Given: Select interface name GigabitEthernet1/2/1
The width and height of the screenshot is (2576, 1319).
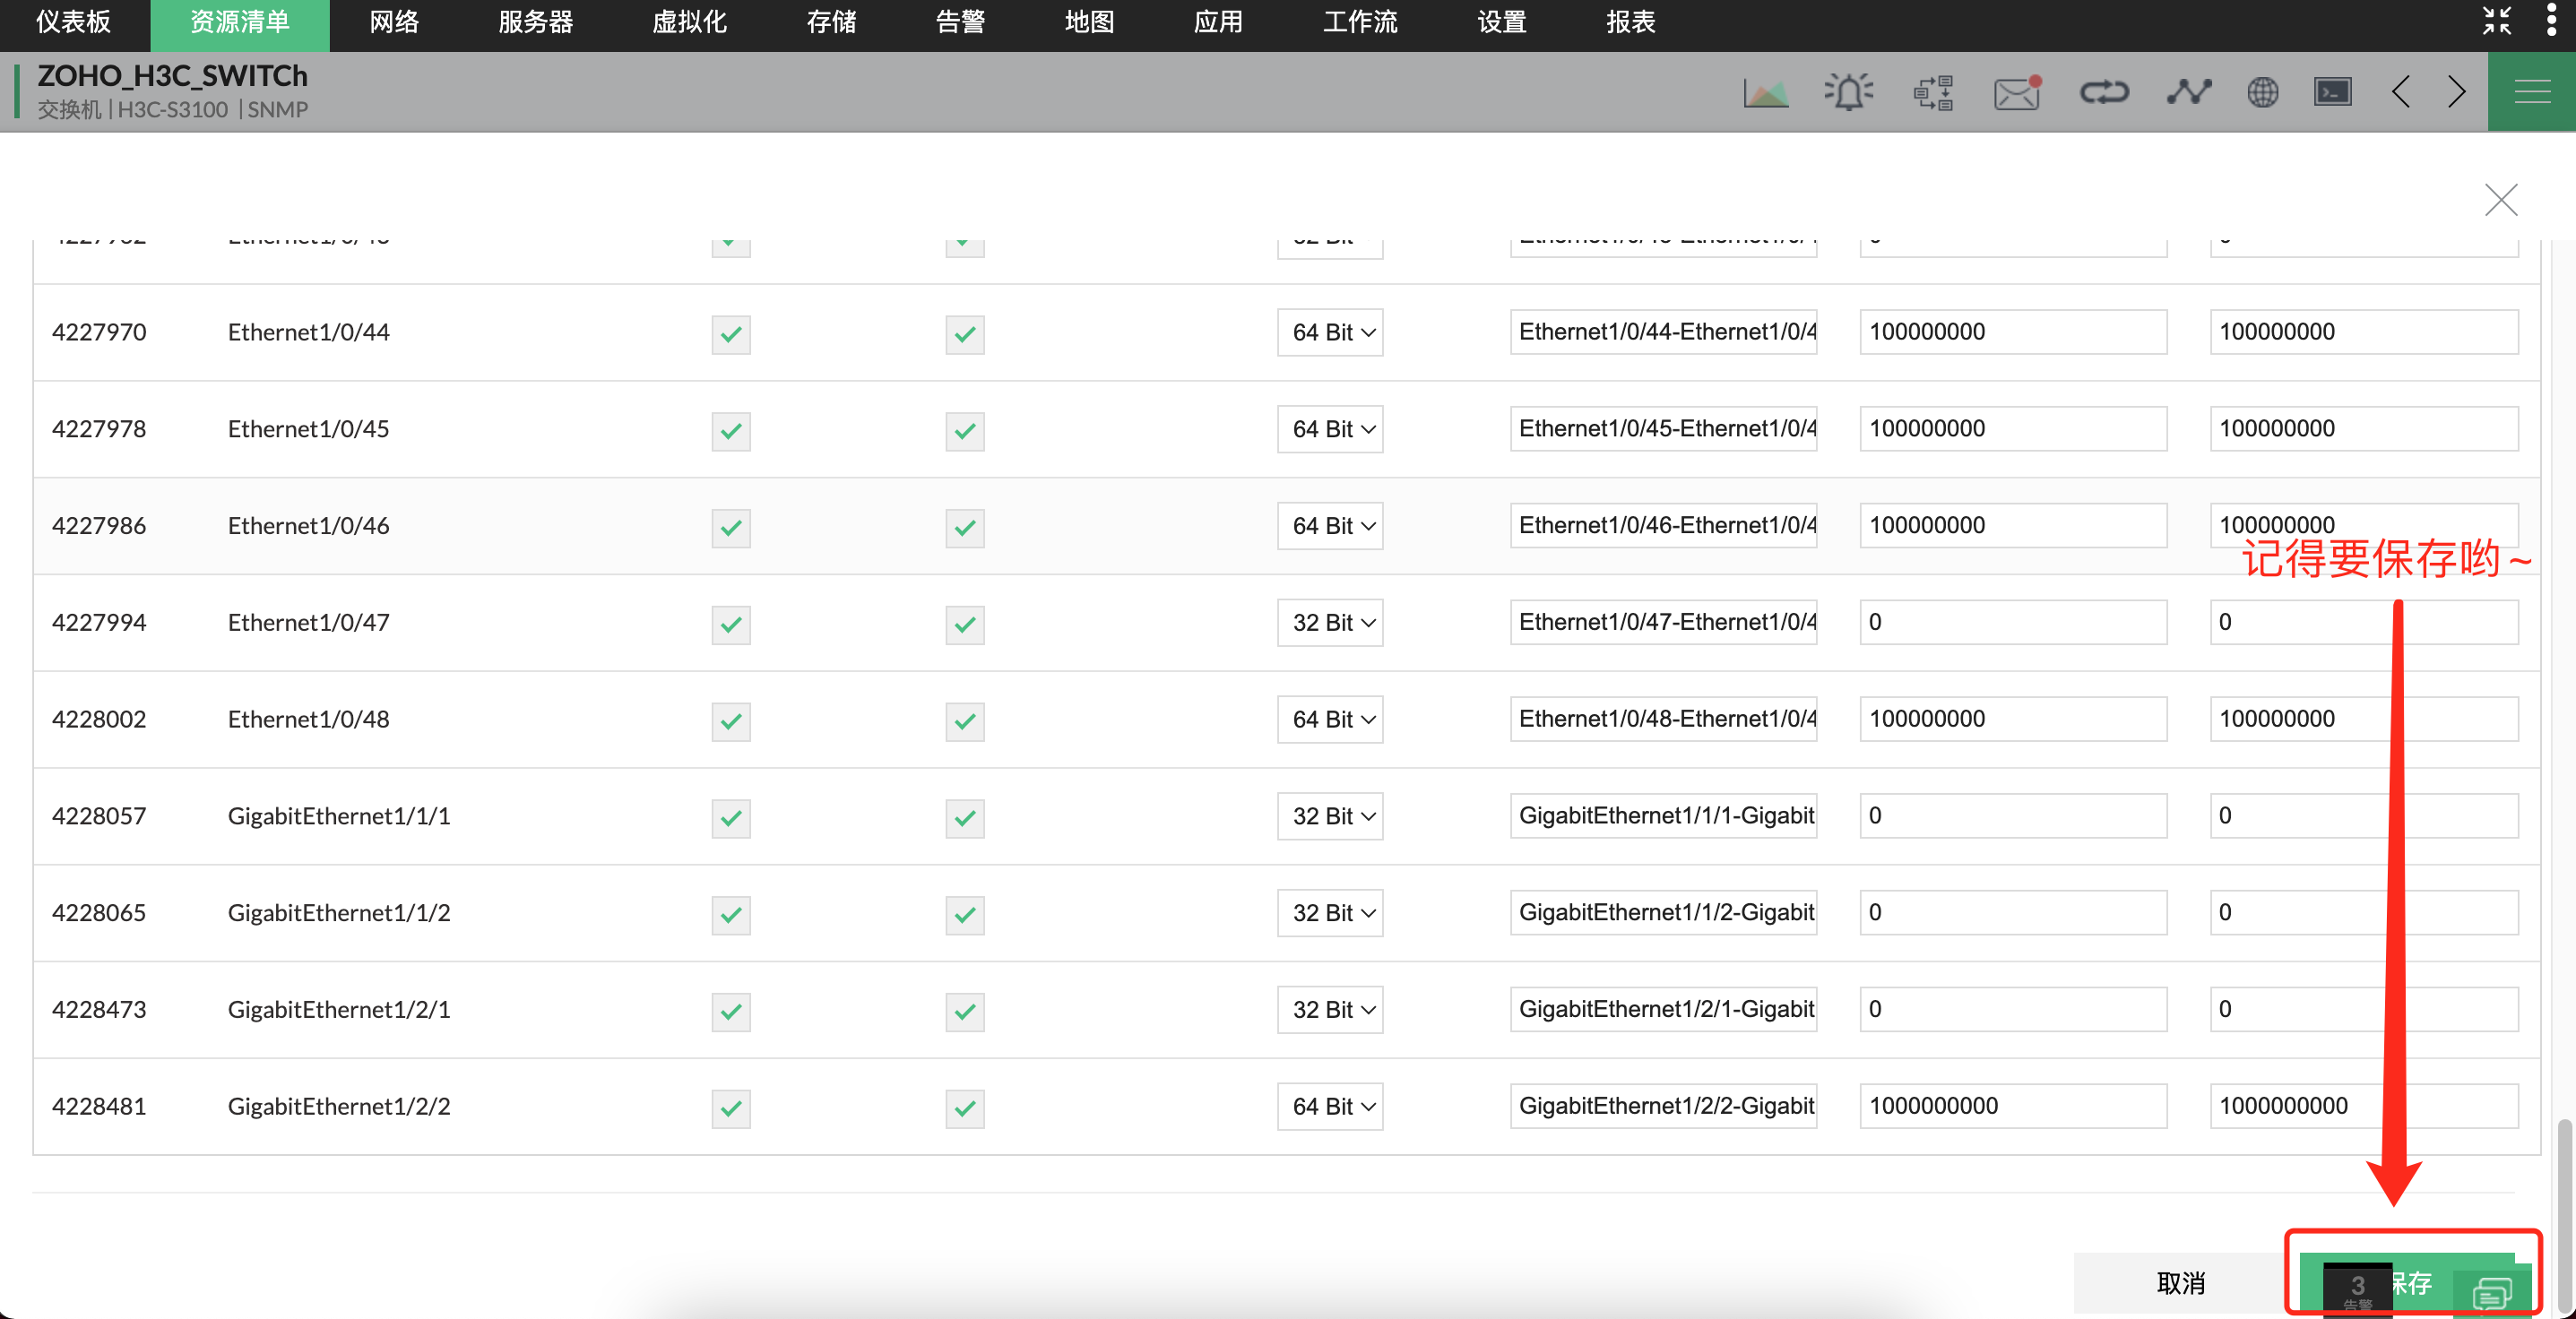Looking at the screenshot, I should [x=339, y=1010].
